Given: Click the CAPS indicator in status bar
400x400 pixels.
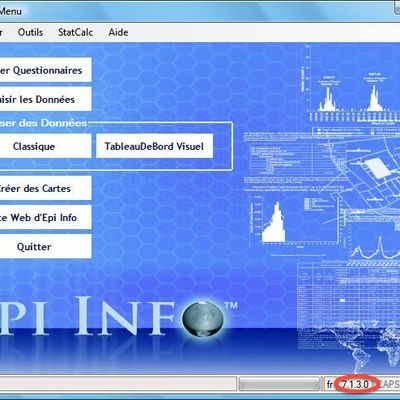Looking at the screenshot, I should tap(389, 384).
